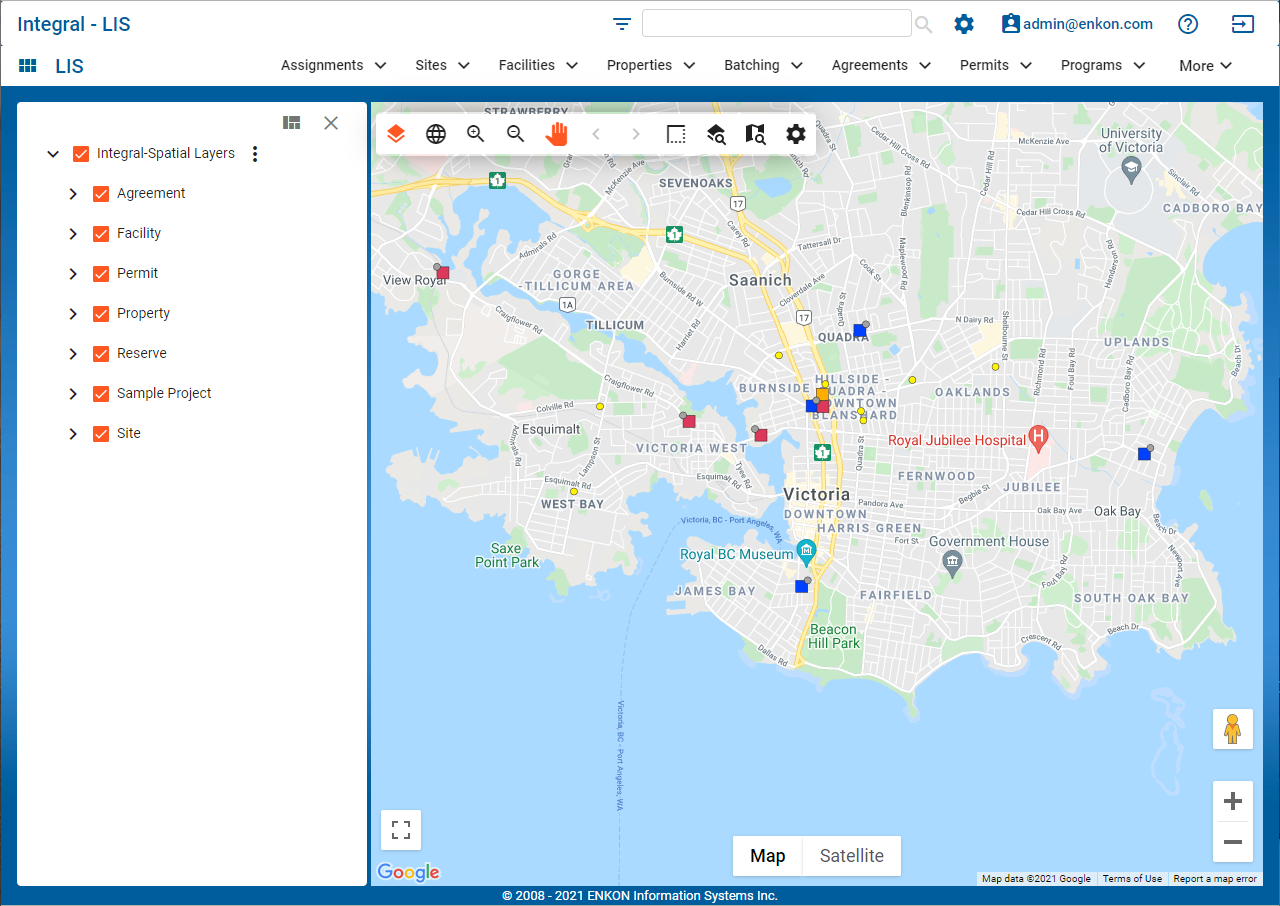Collapse the Integral-Spatial Layers group
1280x906 pixels.
(53, 154)
